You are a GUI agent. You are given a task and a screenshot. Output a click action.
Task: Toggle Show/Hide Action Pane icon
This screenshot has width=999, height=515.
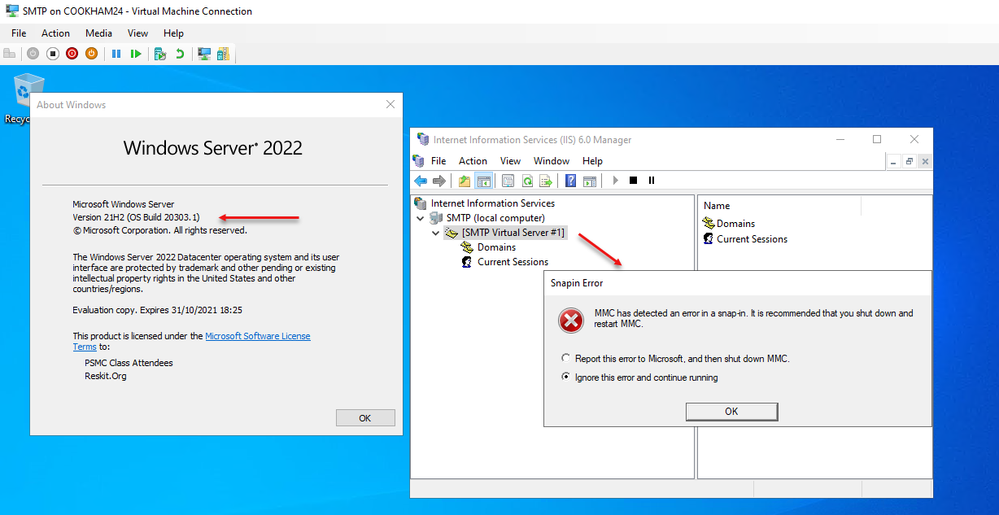pyautogui.click(x=589, y=180)
